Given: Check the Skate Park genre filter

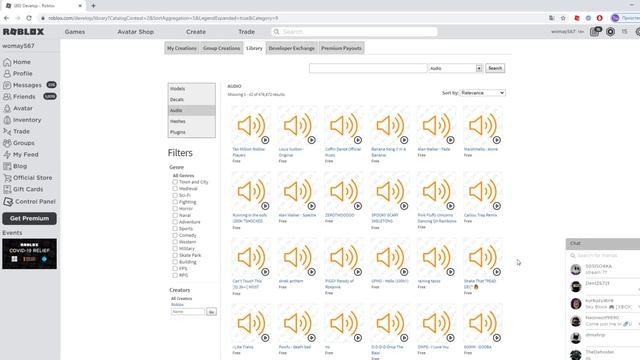Looking at the screenshot, I should (x=175, y=255).
